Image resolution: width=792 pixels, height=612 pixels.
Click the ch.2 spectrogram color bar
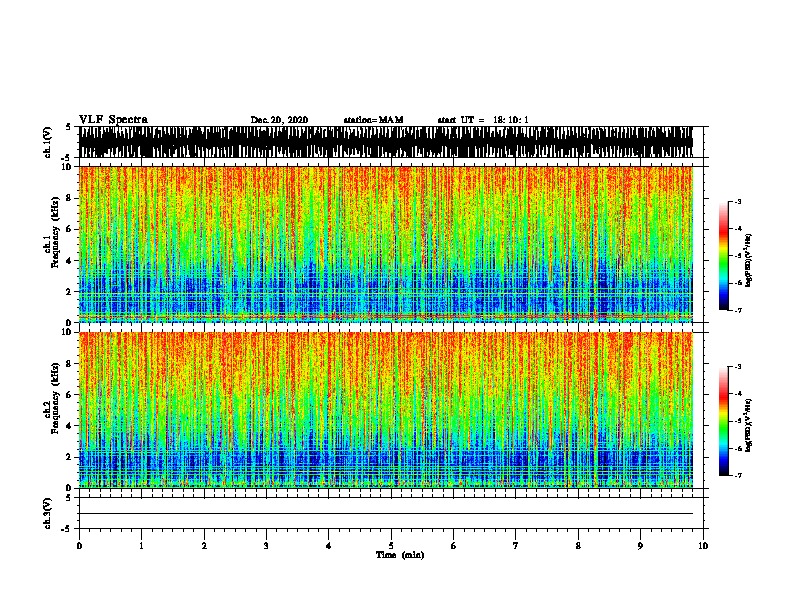point(724,421)
